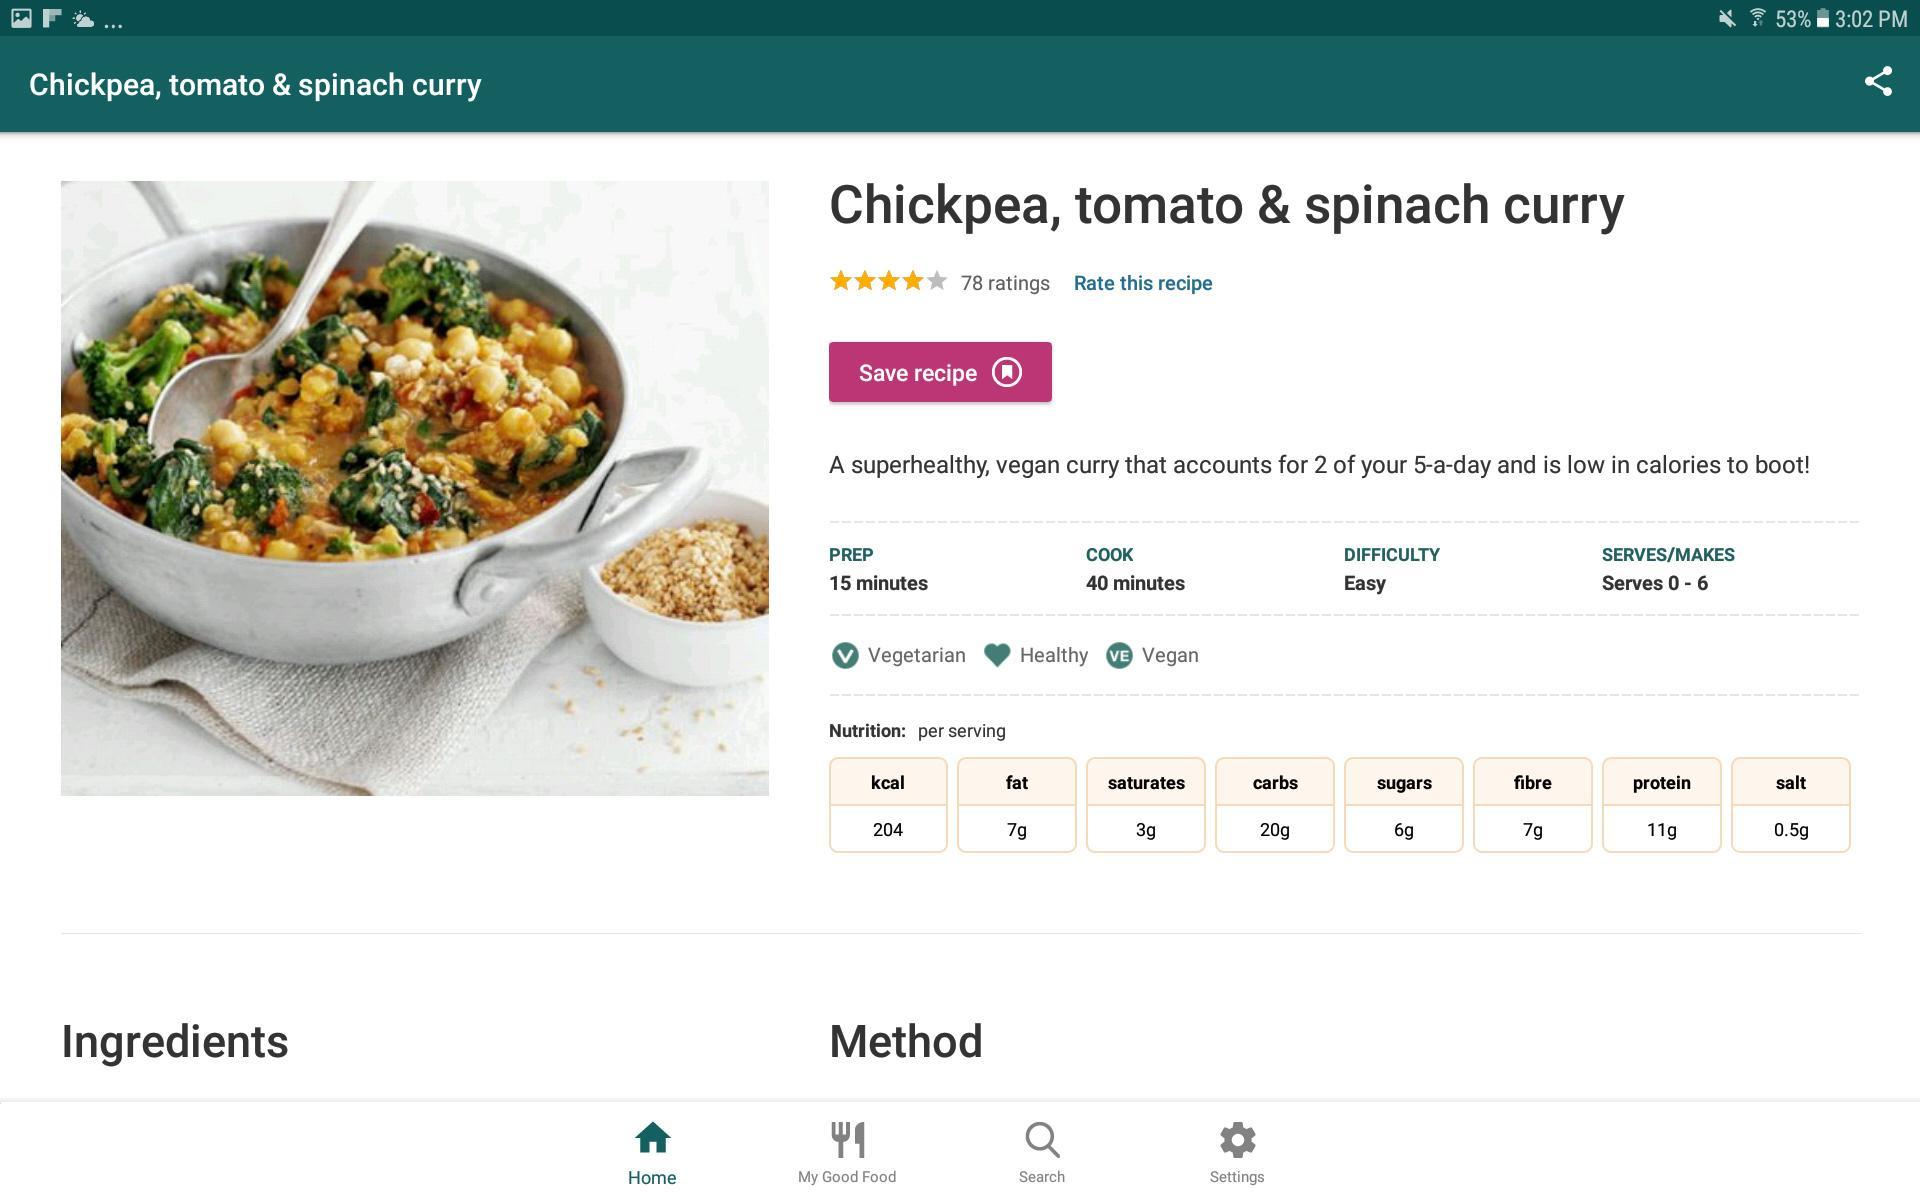Click the Rate this recipe link

coord(1143,283)
